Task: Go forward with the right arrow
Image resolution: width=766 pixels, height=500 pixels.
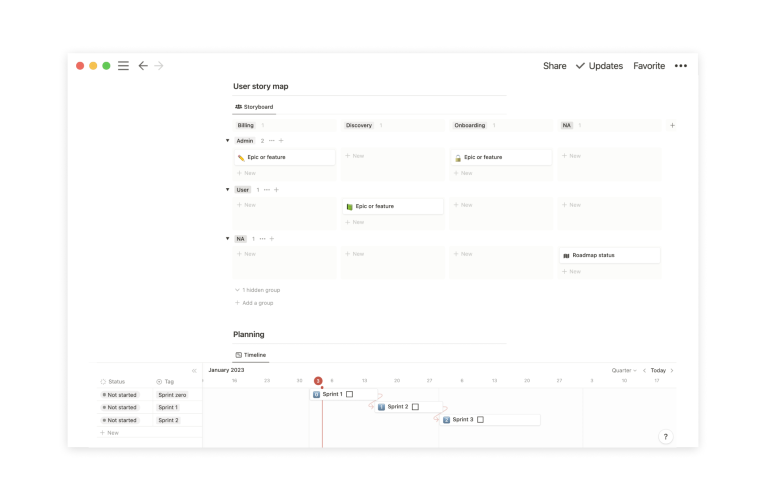Action: 159,65
